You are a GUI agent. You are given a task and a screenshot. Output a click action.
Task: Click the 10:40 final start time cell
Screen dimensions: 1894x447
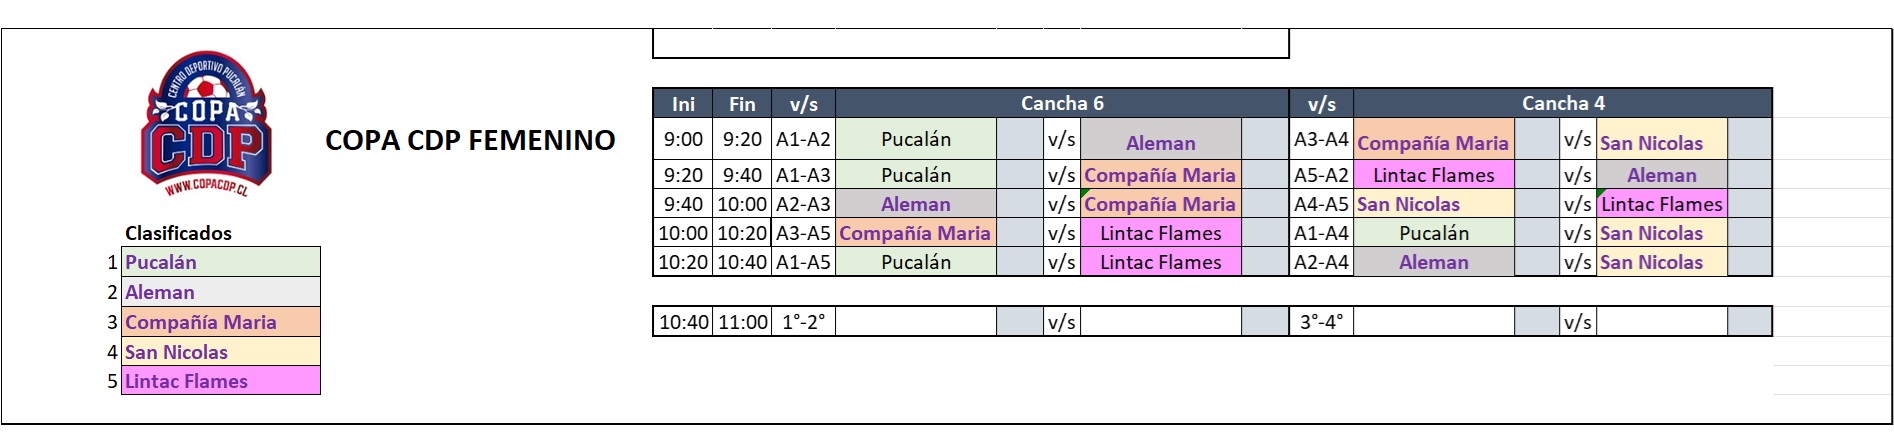tap(683, 322)
